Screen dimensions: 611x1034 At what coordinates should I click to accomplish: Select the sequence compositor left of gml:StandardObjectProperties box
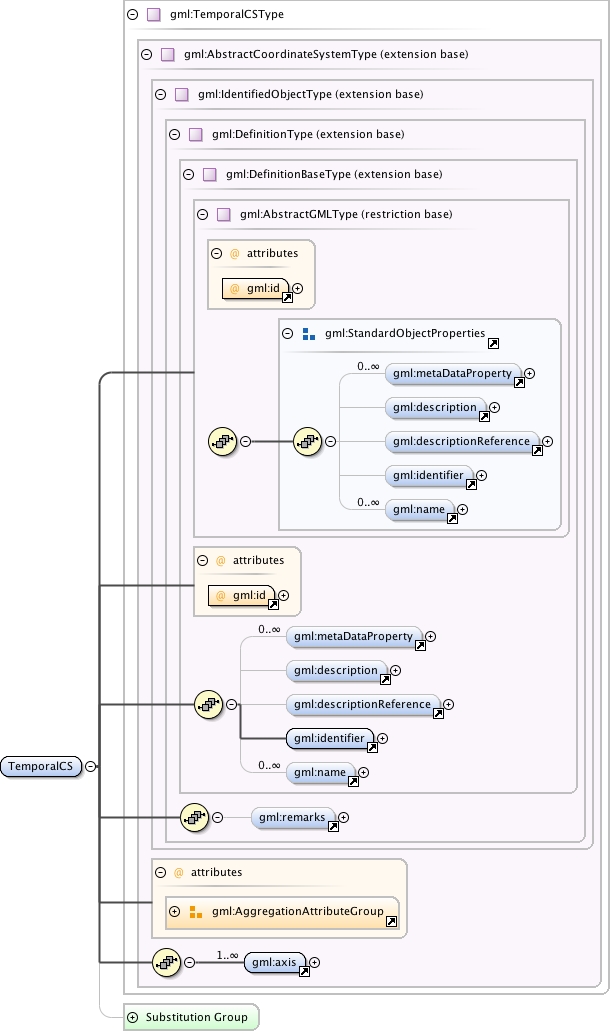click(223, 442)
